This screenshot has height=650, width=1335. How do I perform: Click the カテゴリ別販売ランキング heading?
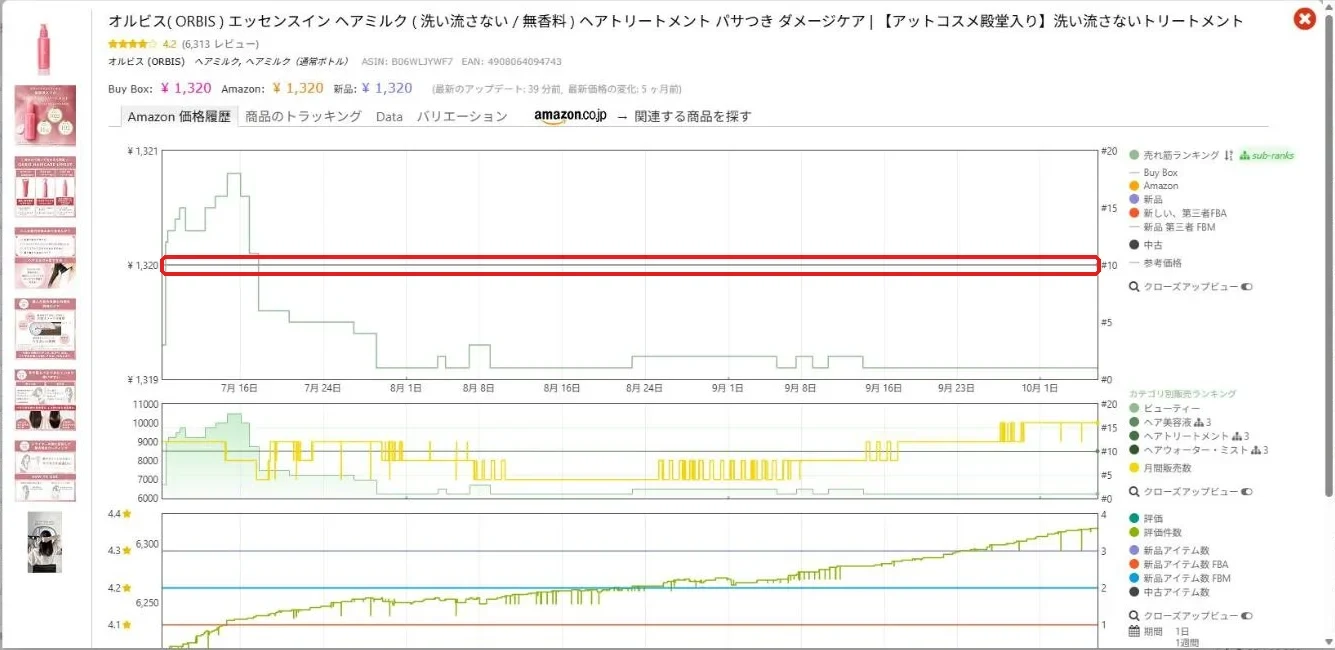tap(1183, 394)
